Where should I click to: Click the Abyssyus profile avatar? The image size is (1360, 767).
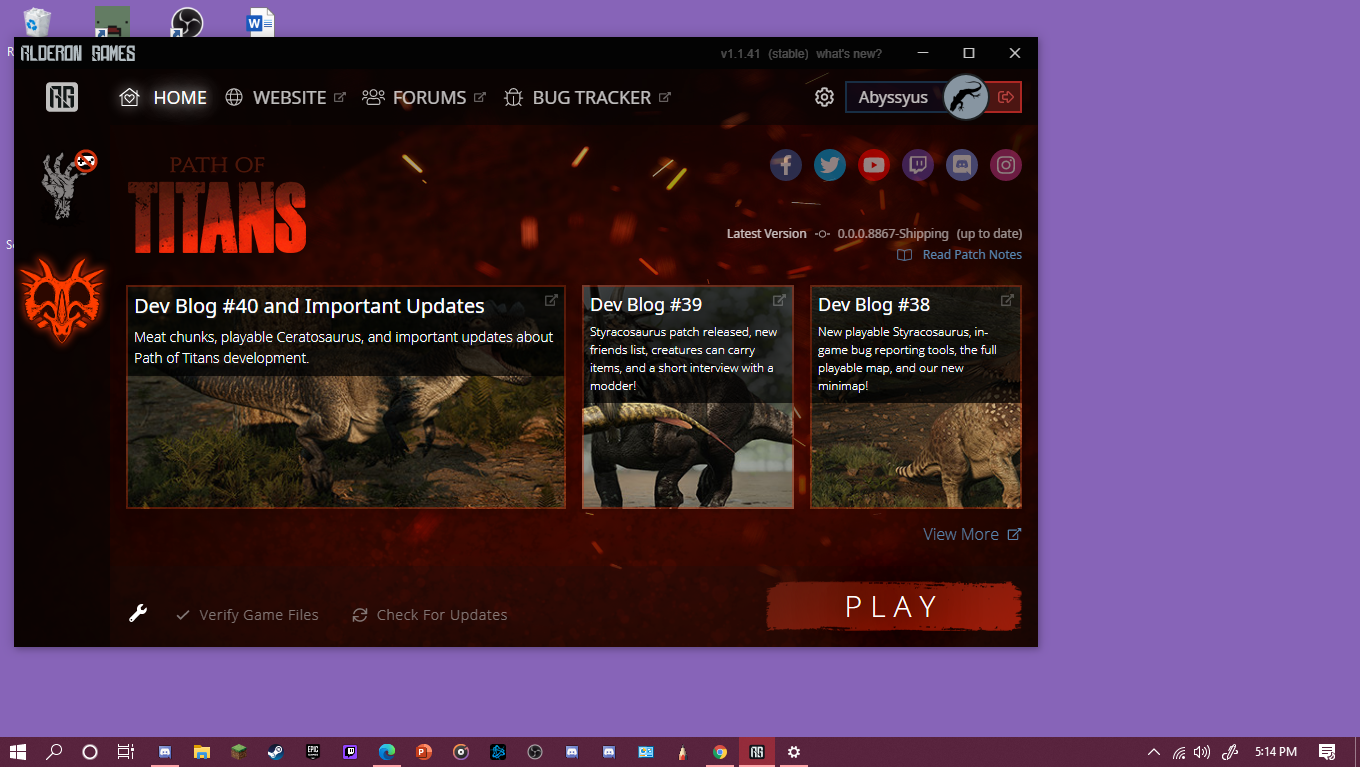pos(966,97)
